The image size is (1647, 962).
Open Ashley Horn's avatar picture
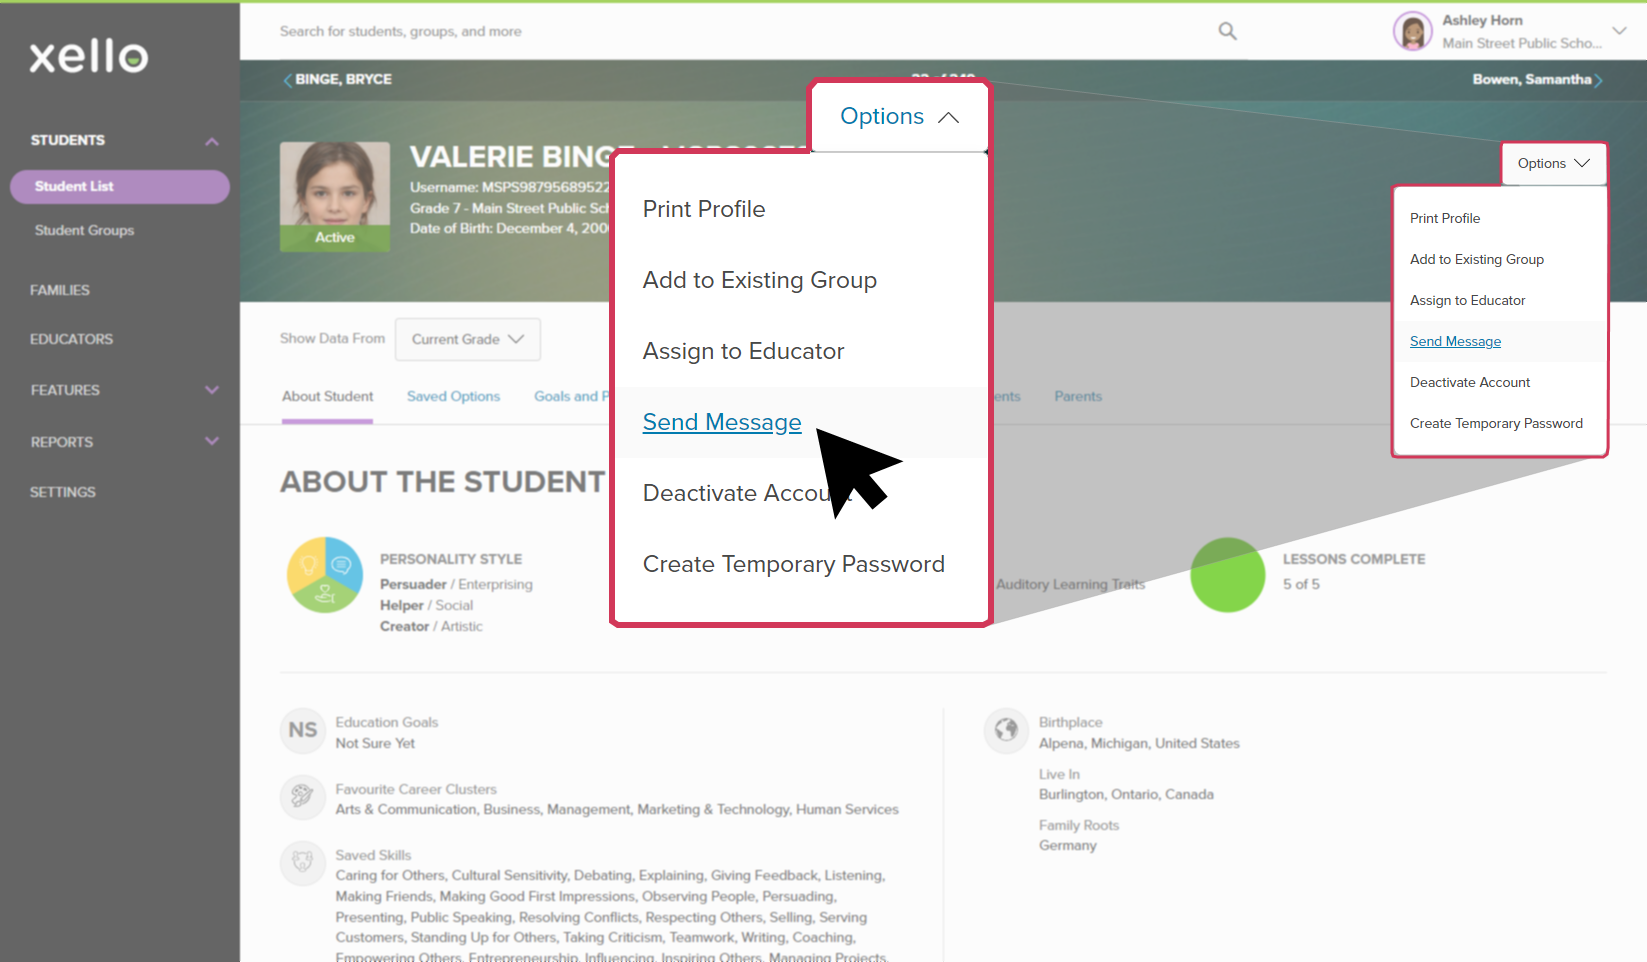[1412, 31]
